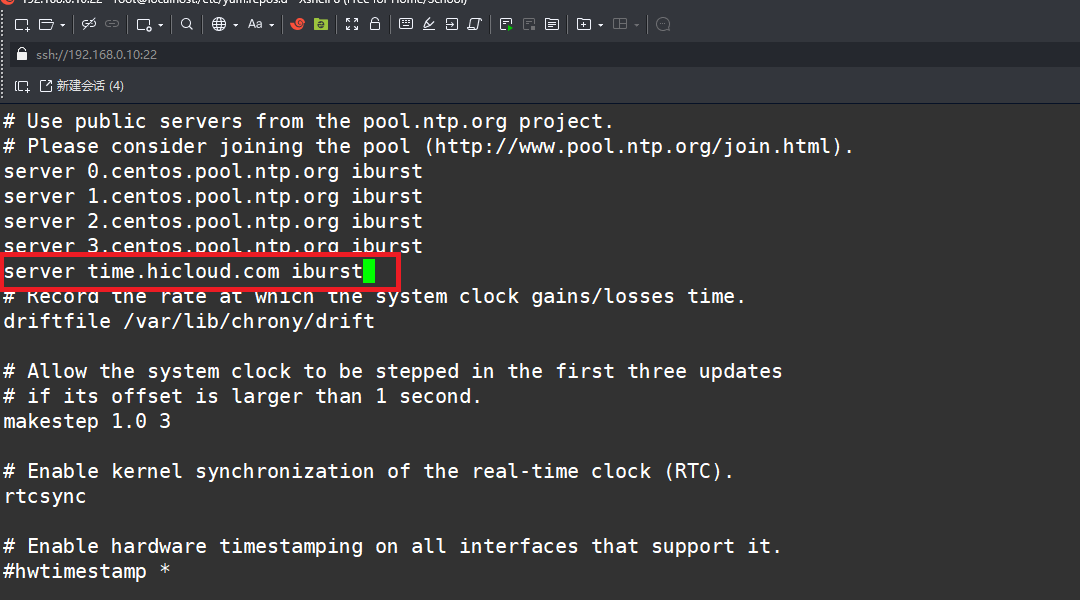1080x600 pixels.
Task: Expand the new tab dropdown arrow
Action: pyautogui.click(x=601, y=25)
